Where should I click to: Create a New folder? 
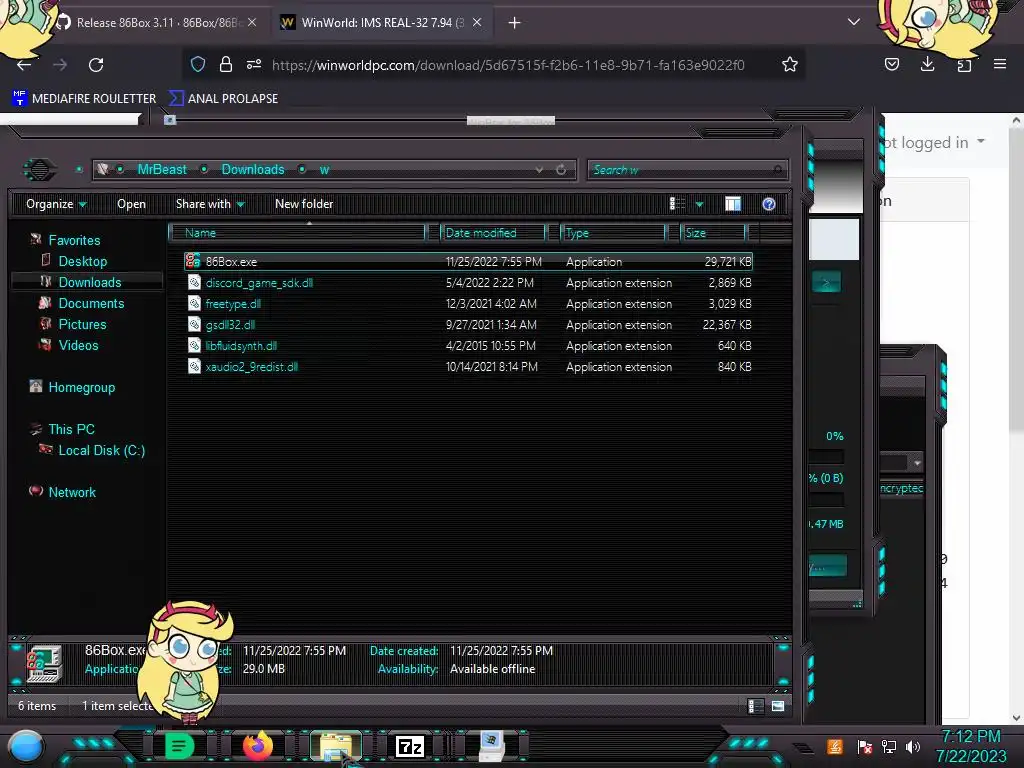(304, 204)
